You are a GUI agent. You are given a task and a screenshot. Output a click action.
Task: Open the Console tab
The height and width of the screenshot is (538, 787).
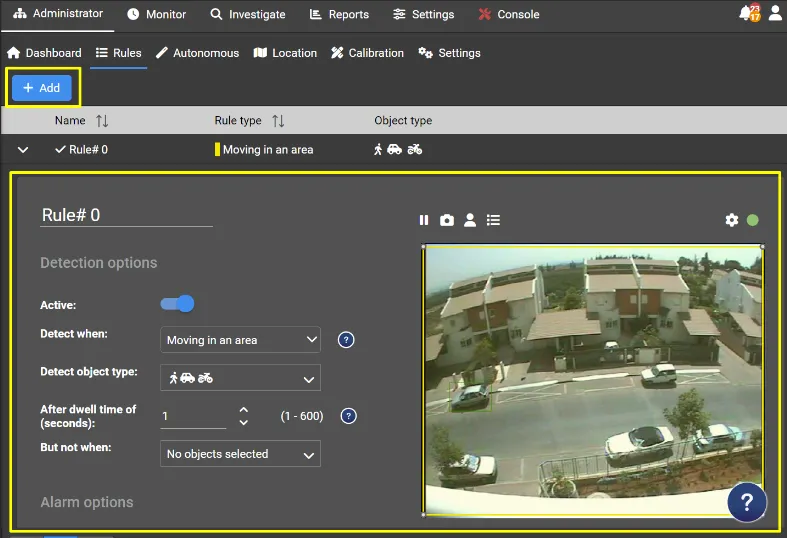tap(508, 15)
